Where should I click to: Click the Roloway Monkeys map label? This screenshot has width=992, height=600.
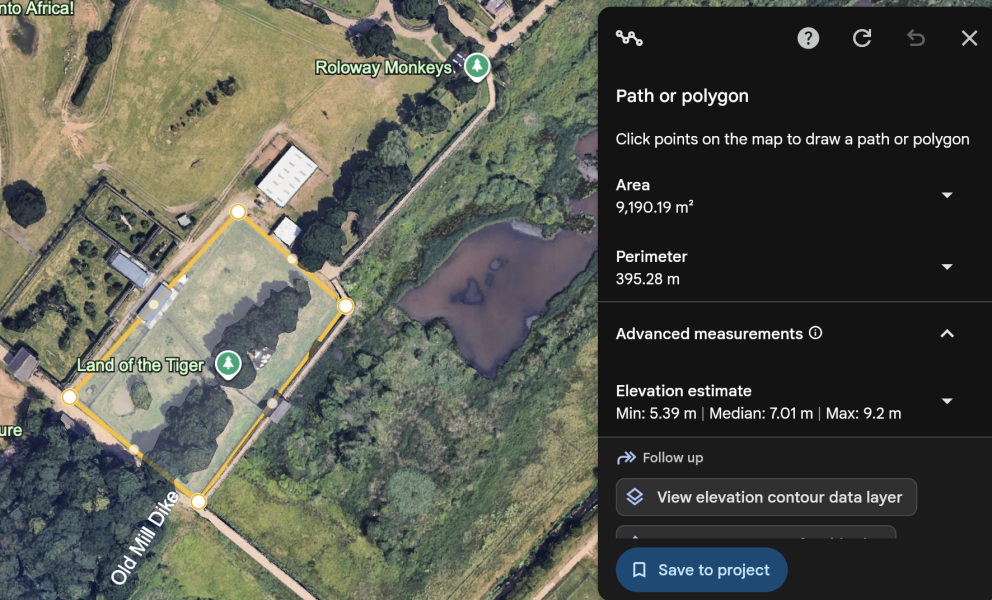(x=383, y=68)
